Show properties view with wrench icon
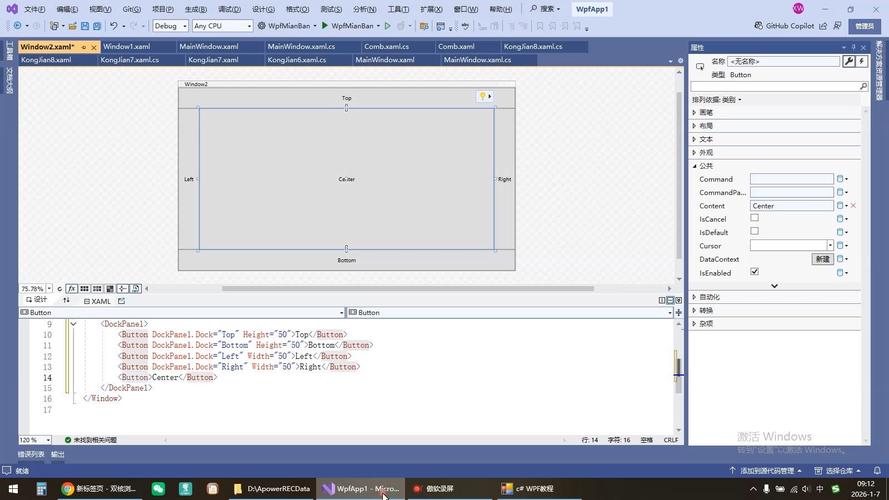 point(849,61)
